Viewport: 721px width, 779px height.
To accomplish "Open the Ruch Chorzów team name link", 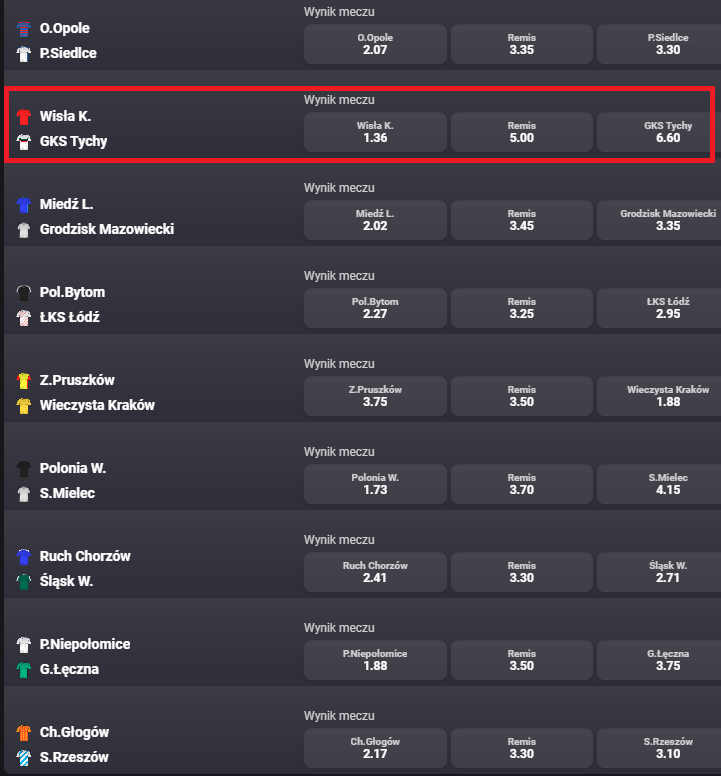I will tap(85, 556).
